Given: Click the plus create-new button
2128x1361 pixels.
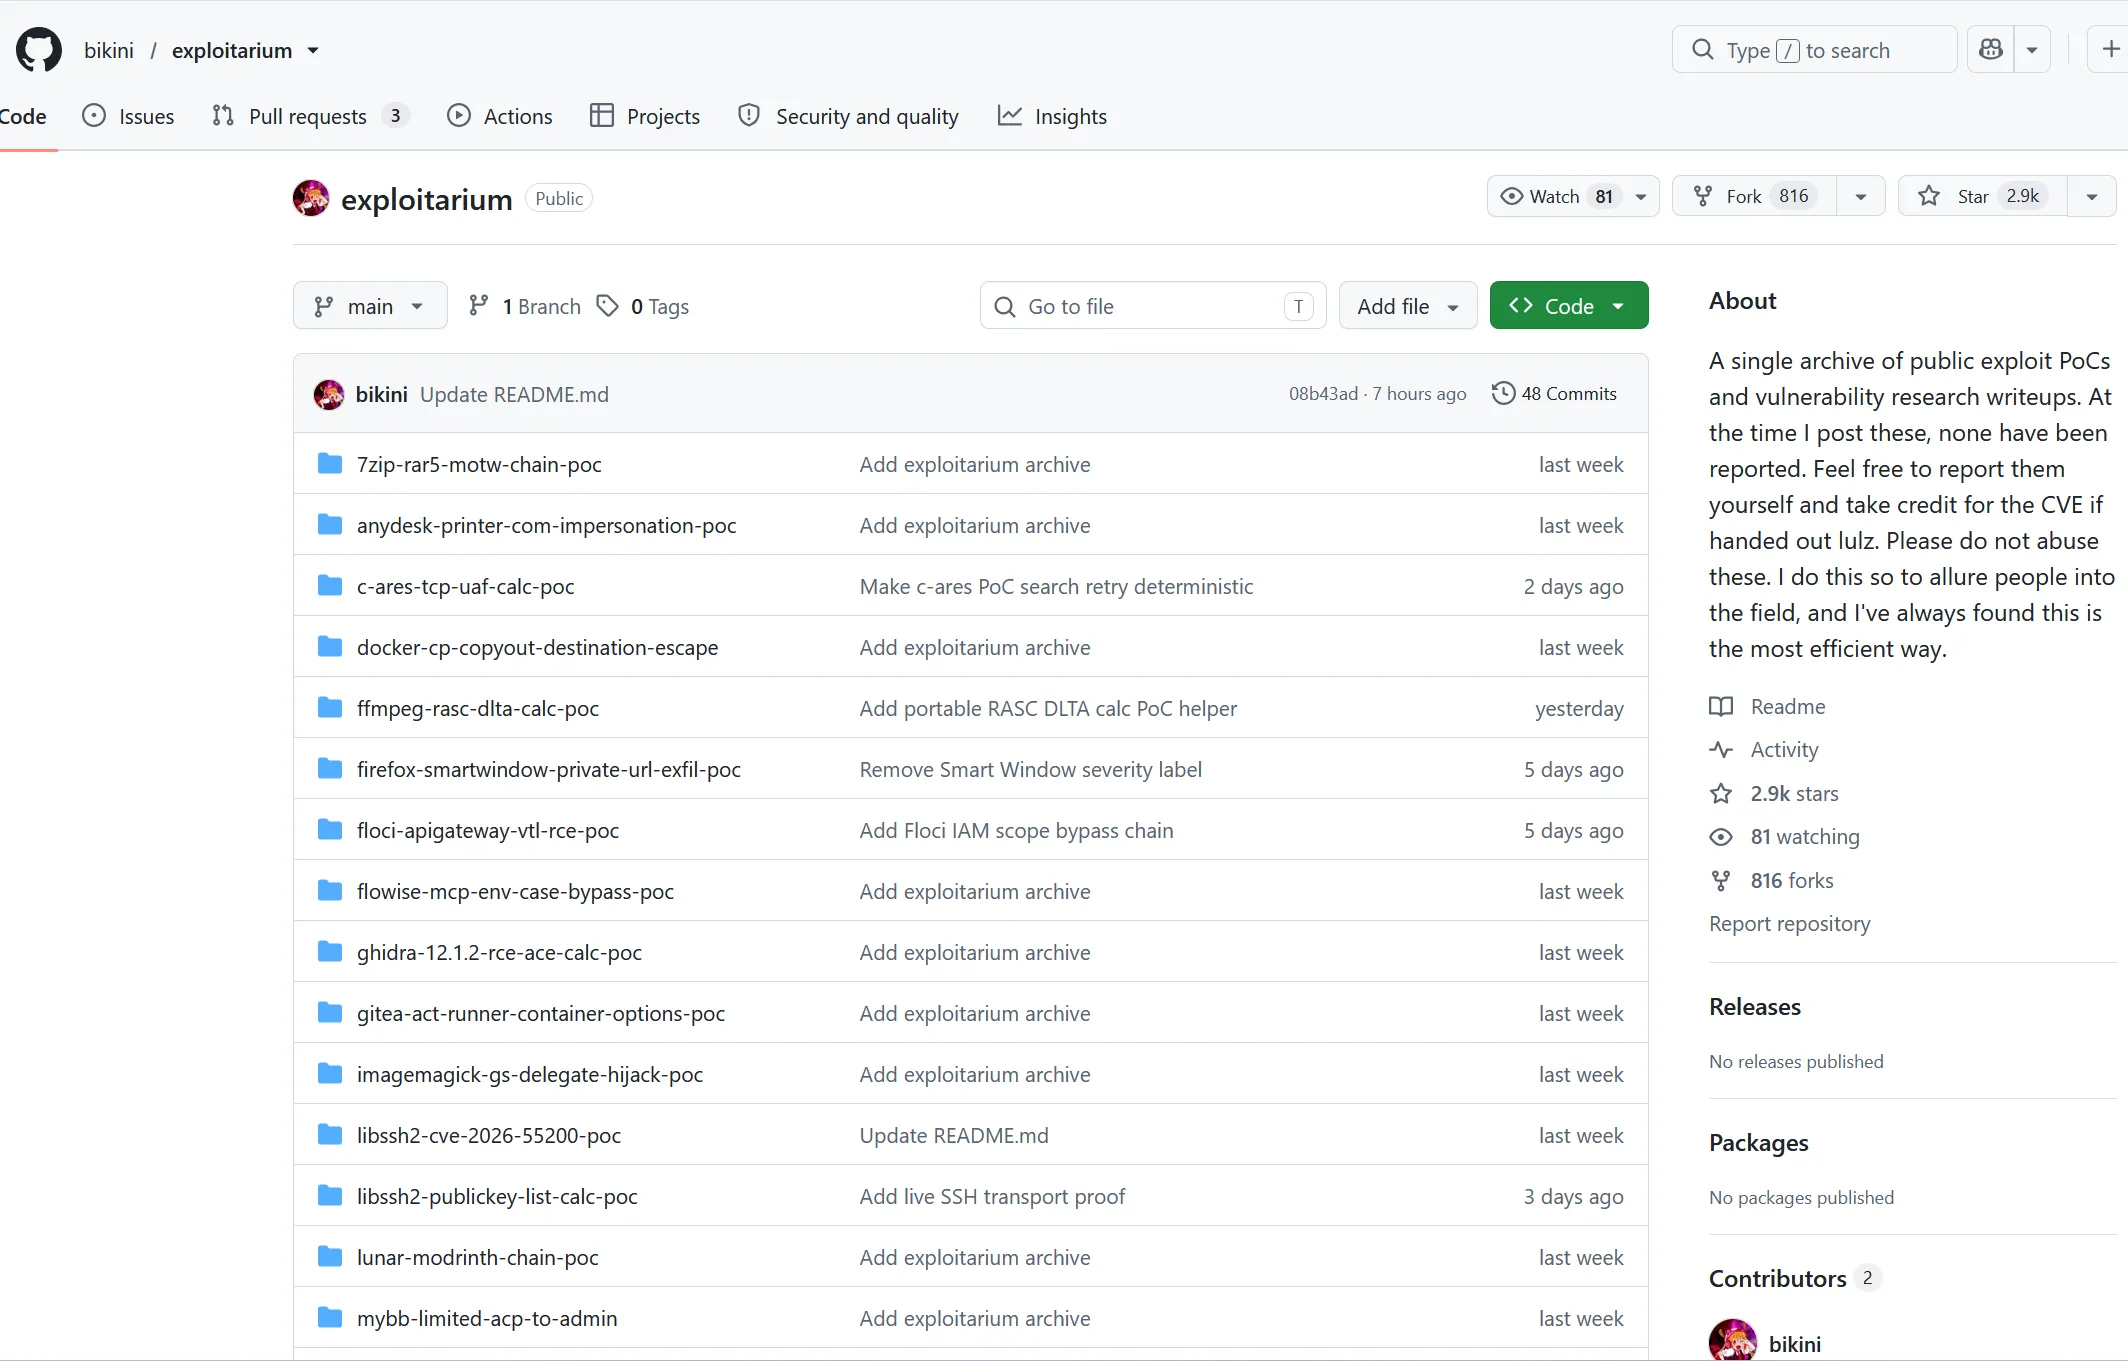Looking at the screenshot, I should [2109, 50].
